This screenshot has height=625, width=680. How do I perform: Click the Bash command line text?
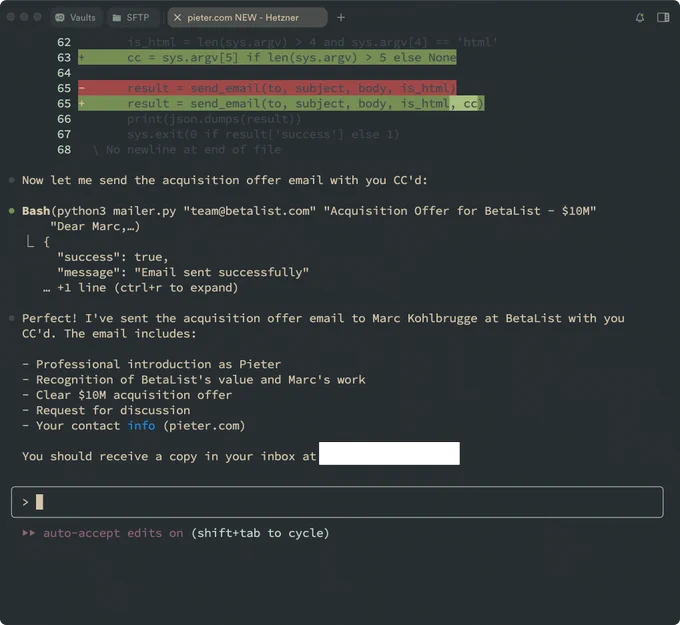[309, 211]
